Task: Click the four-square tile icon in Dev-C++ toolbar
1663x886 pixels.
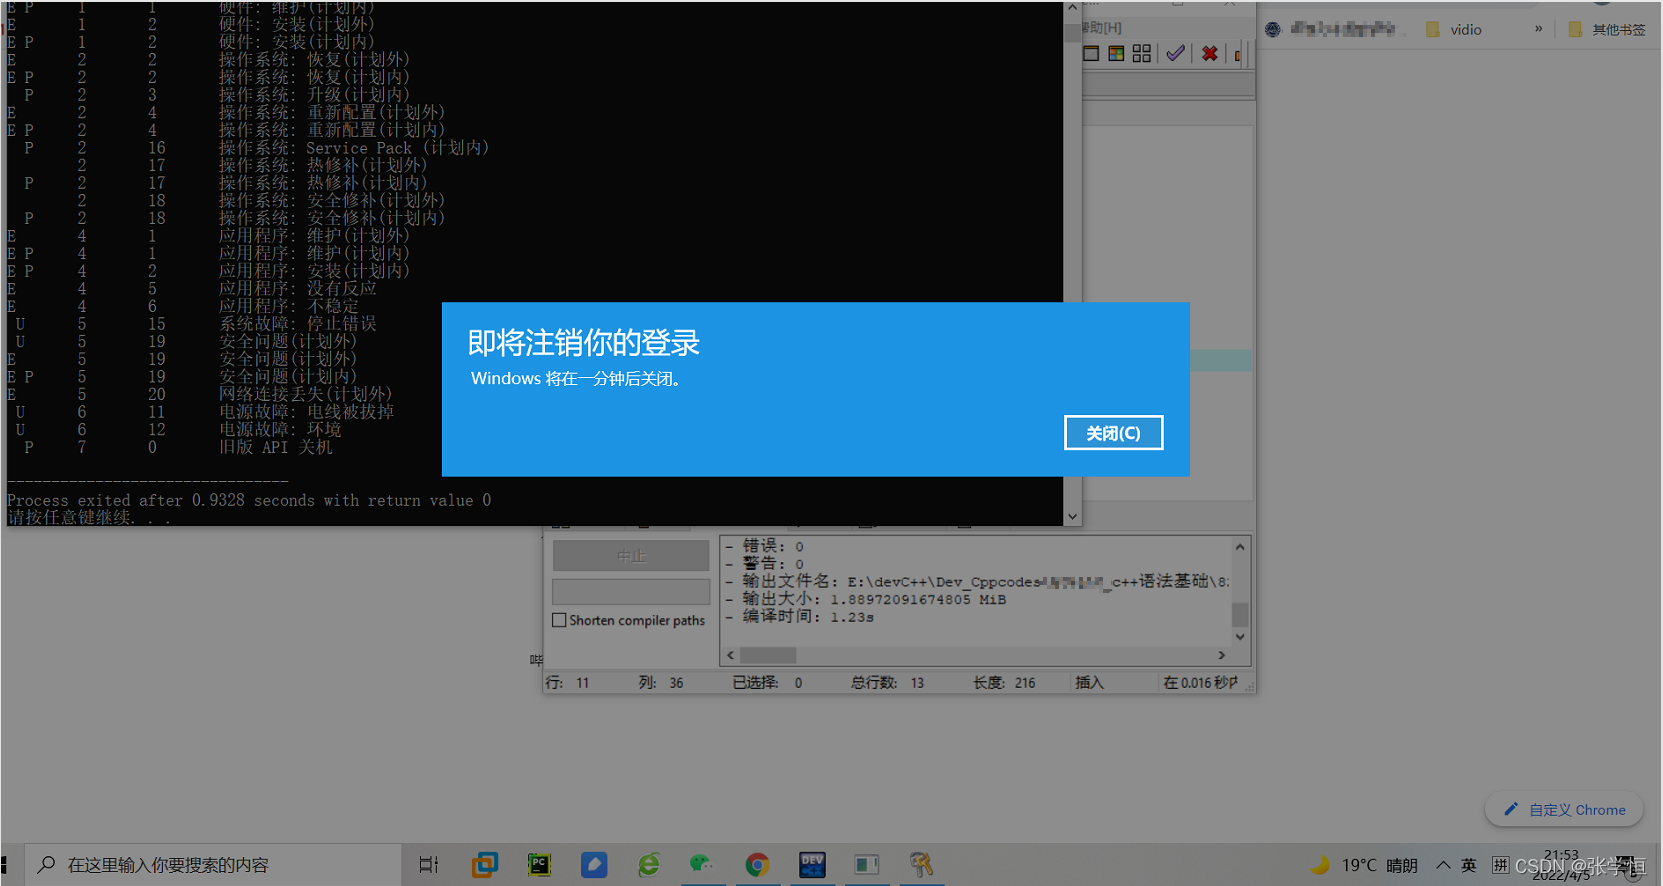Action: [x=1142, y=53]
